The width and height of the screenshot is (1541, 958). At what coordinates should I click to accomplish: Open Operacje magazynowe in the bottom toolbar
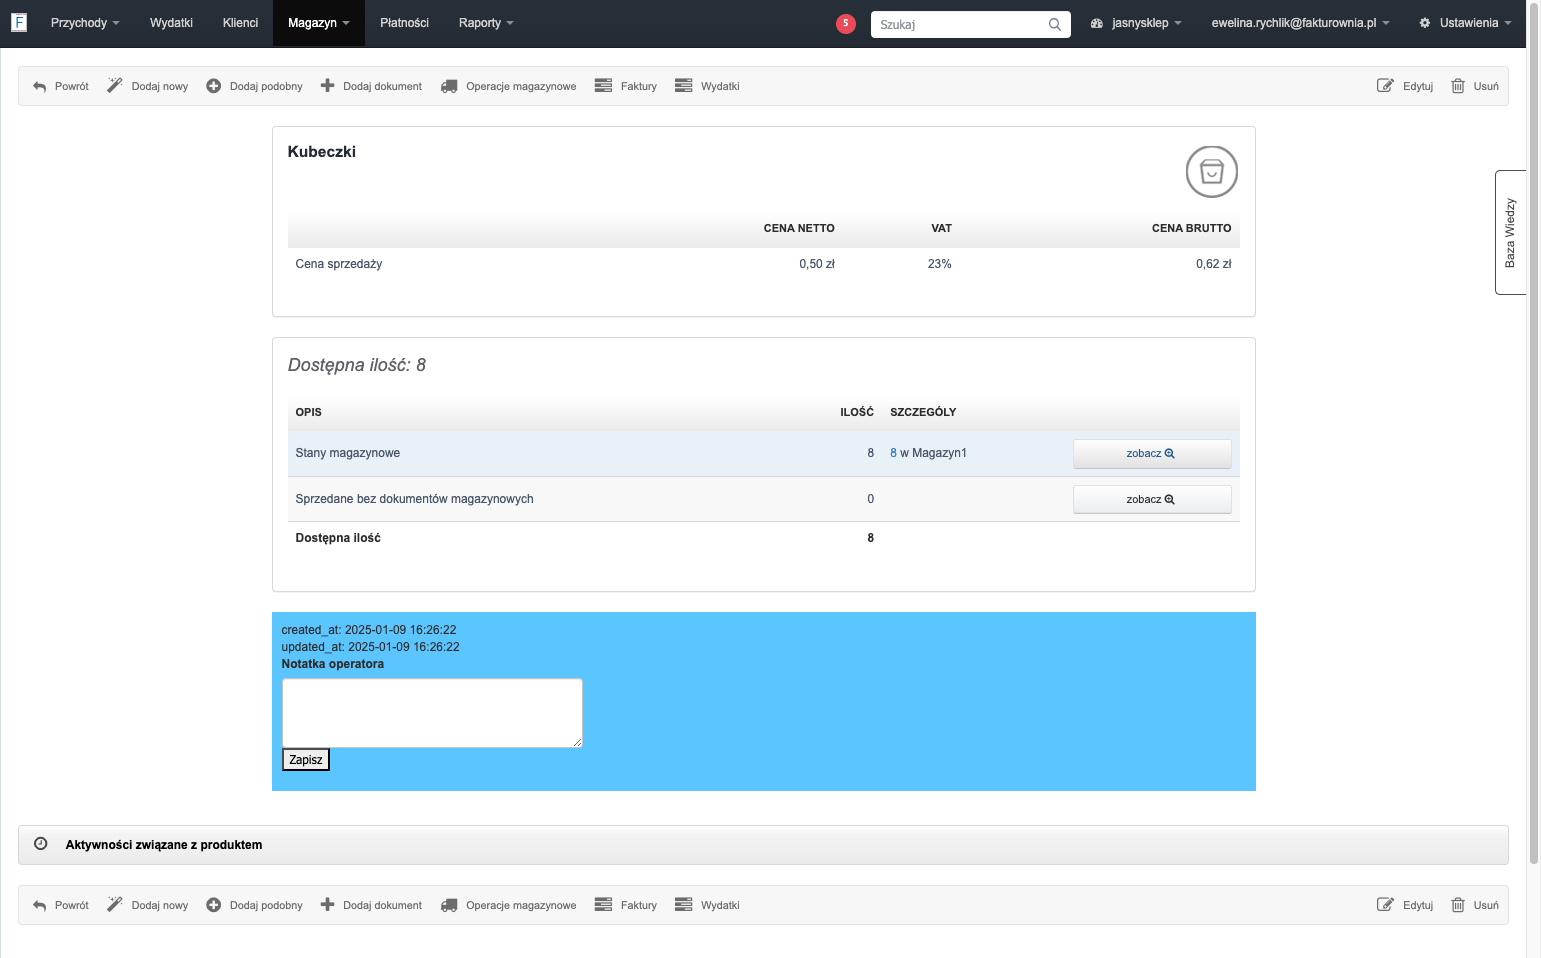(x=509, y=905)
